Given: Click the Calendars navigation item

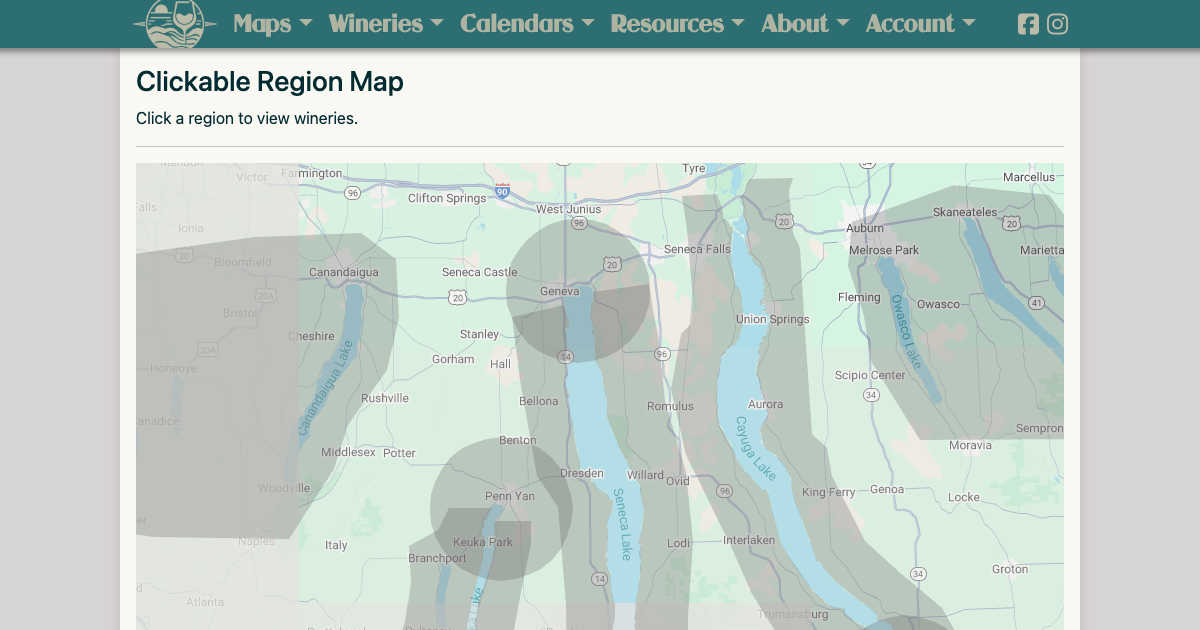Looking at the screenshot, I should click(517, 24).
